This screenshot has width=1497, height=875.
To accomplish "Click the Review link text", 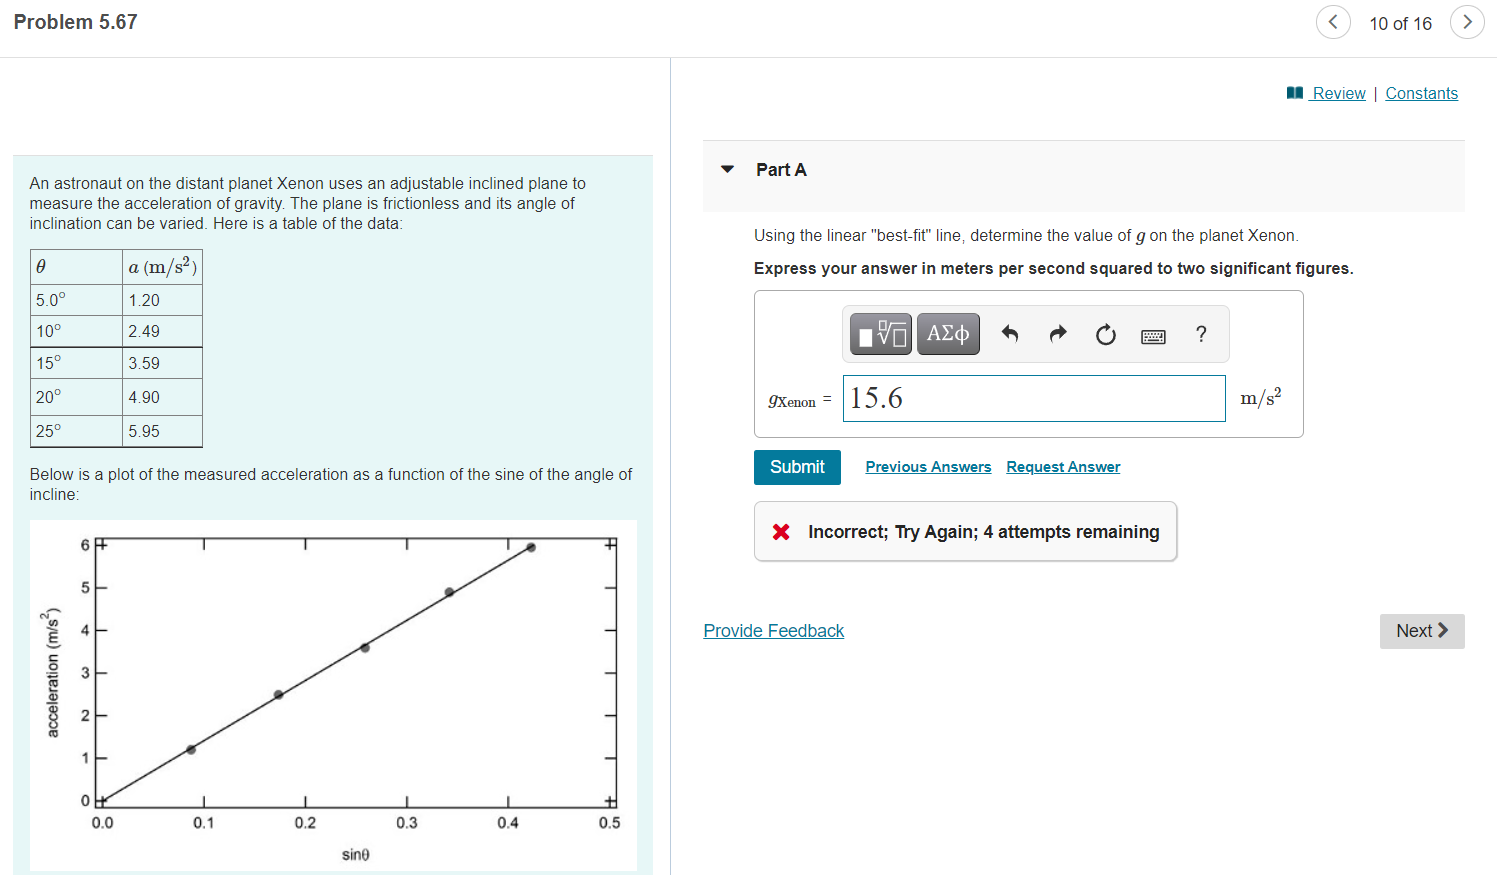I will pos(1339,93).
